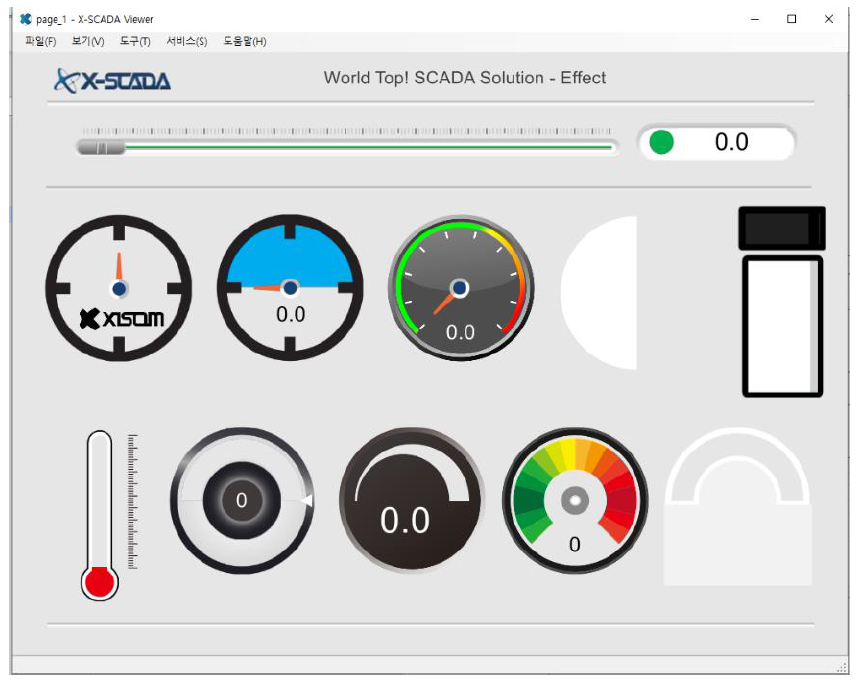Click the black rectangular indicator bar
859x683 pixels.
point(782,228)
